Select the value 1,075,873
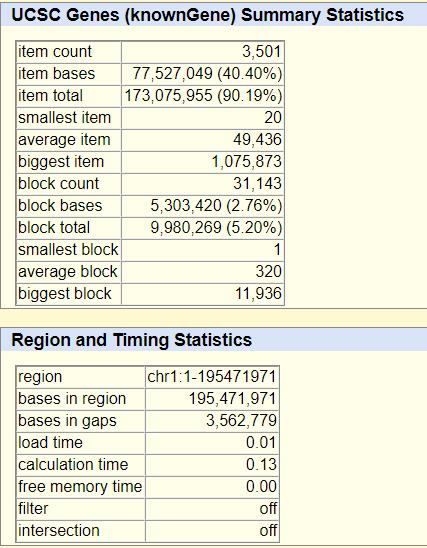The height and width of the screenshot is (548, 427). [x=247, y=162]
